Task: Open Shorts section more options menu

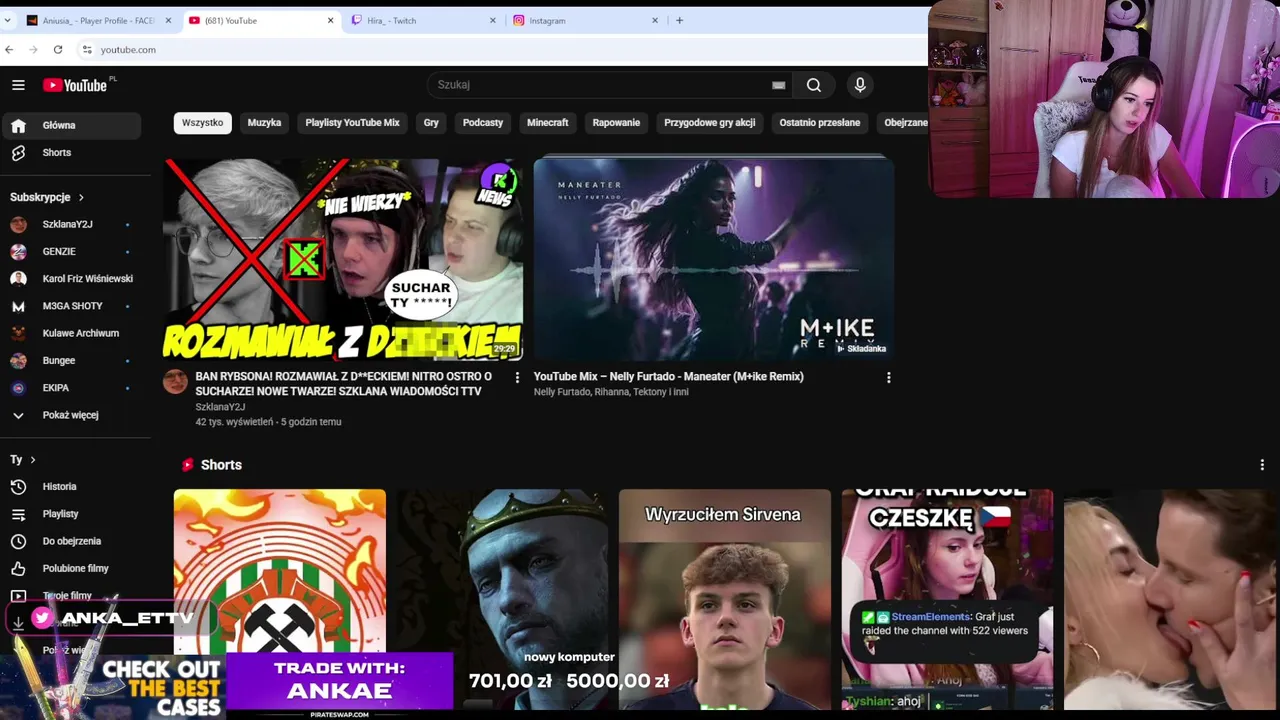Action: point(1261,465)
